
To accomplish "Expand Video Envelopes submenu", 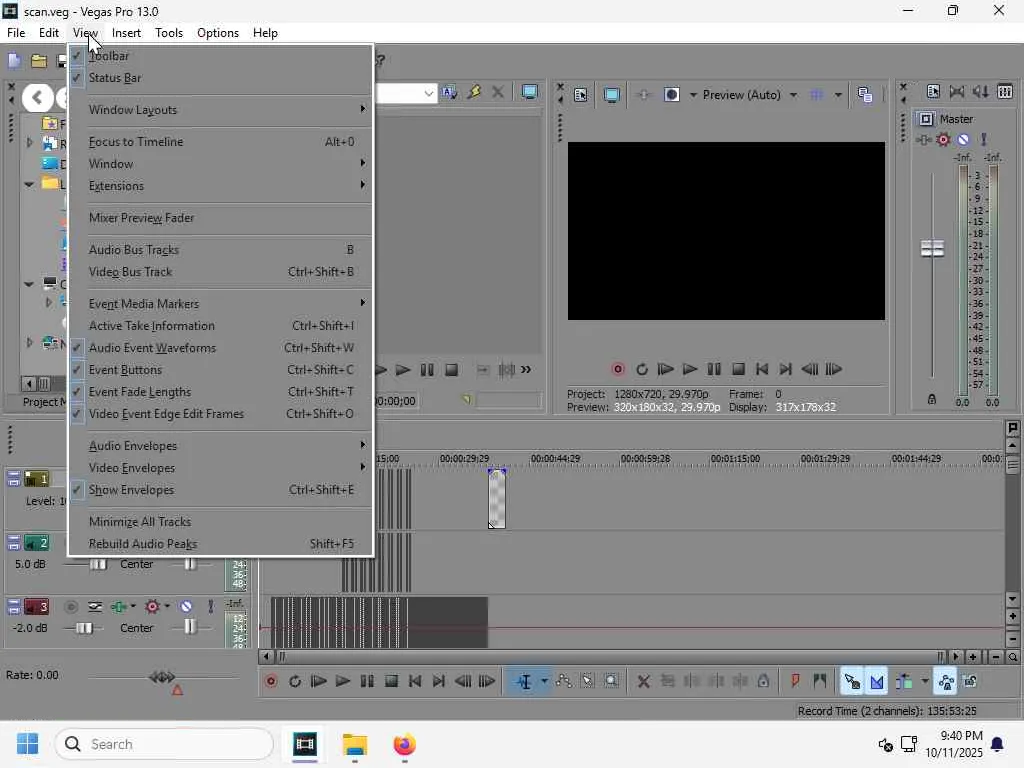I will 221,468.
